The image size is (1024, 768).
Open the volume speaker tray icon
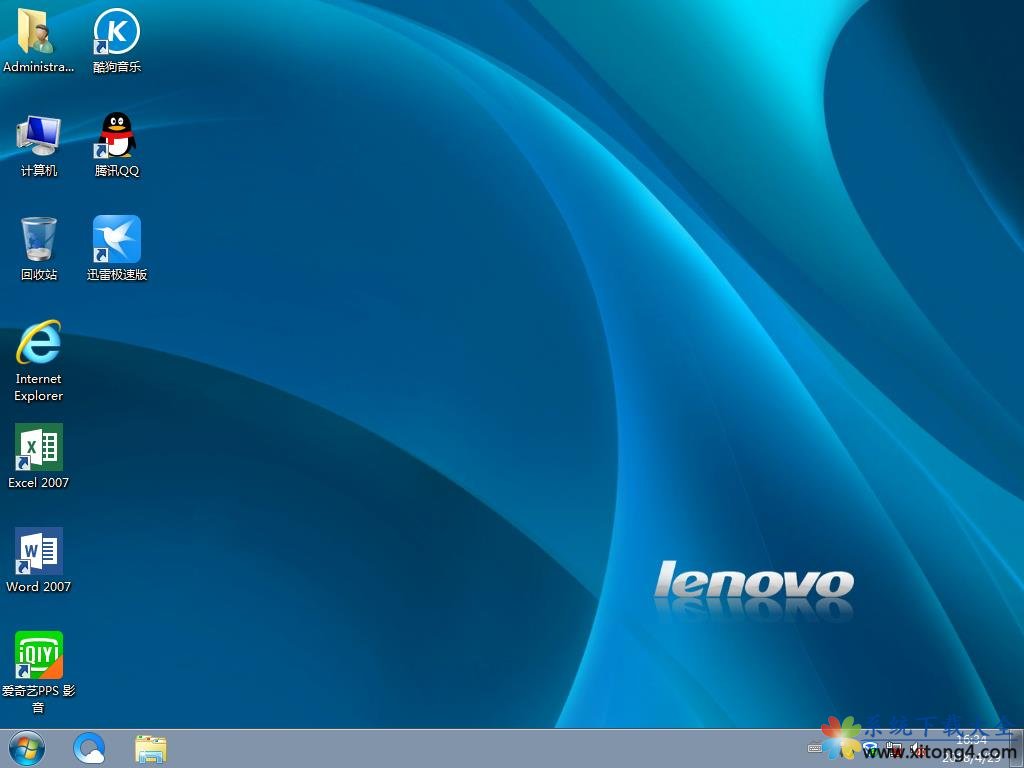917,748
